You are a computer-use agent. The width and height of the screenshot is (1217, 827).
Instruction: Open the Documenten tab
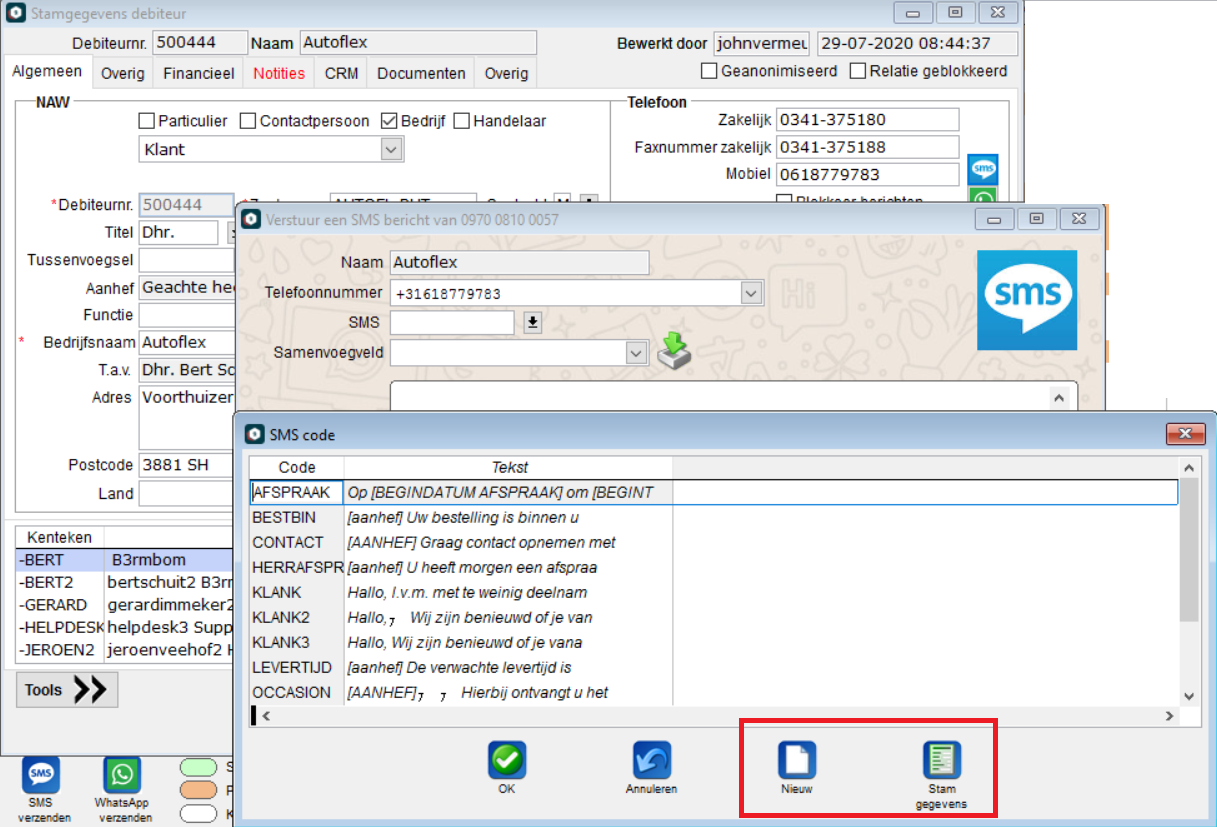[x=421, y=73]
